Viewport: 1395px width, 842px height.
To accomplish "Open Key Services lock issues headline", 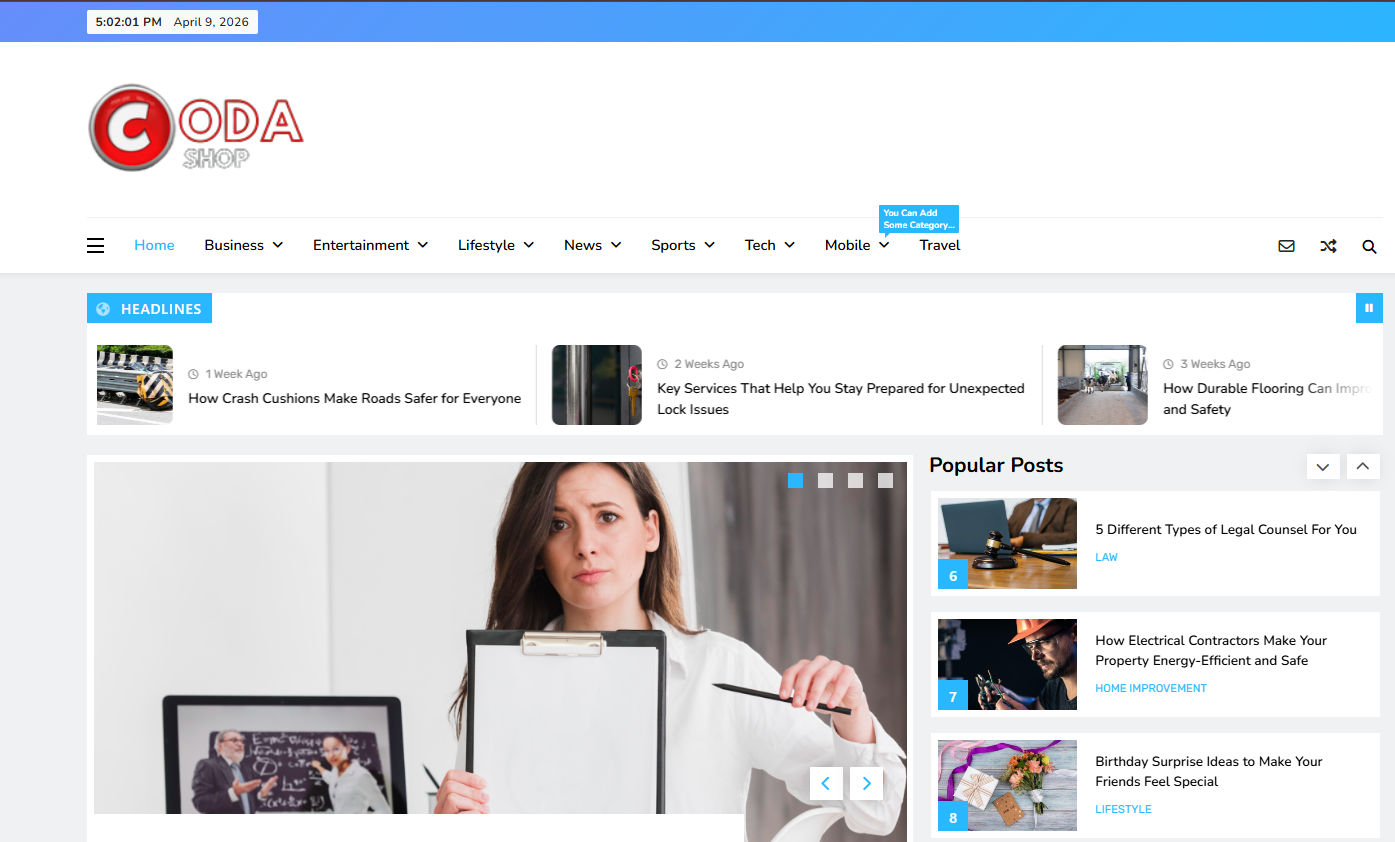I will [x=841, y=399].
